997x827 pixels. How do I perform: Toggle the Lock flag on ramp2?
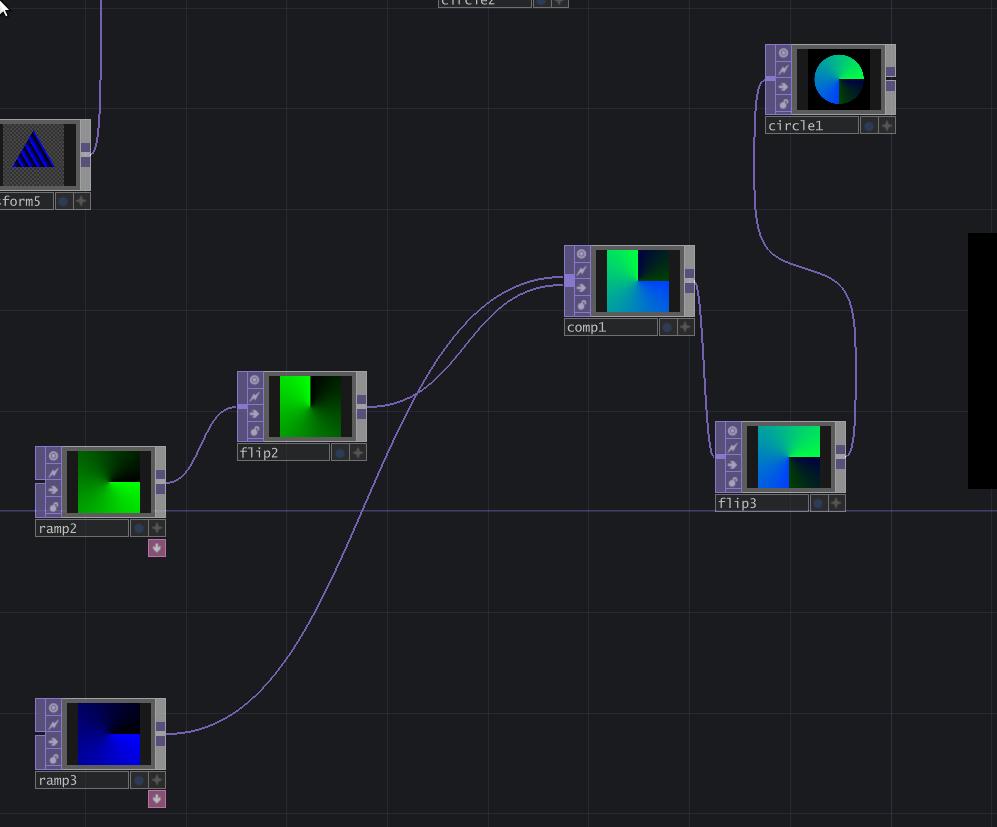click(53, 507)
